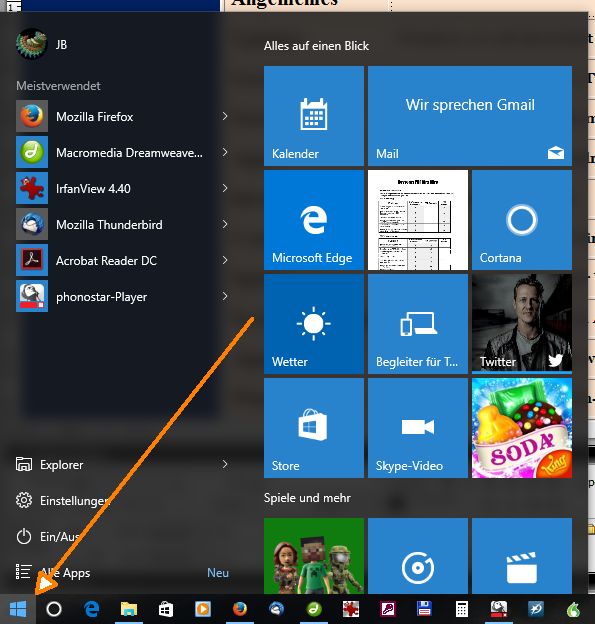Image resolution: width=595 pixels, height=624 pixels.
Task: Switch to Firefox in the taskbar
Action: coord(240,609)
